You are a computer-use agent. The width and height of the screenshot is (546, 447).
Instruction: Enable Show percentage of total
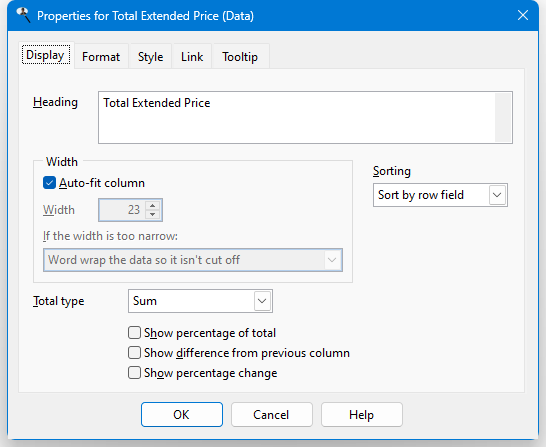point(134,333)
